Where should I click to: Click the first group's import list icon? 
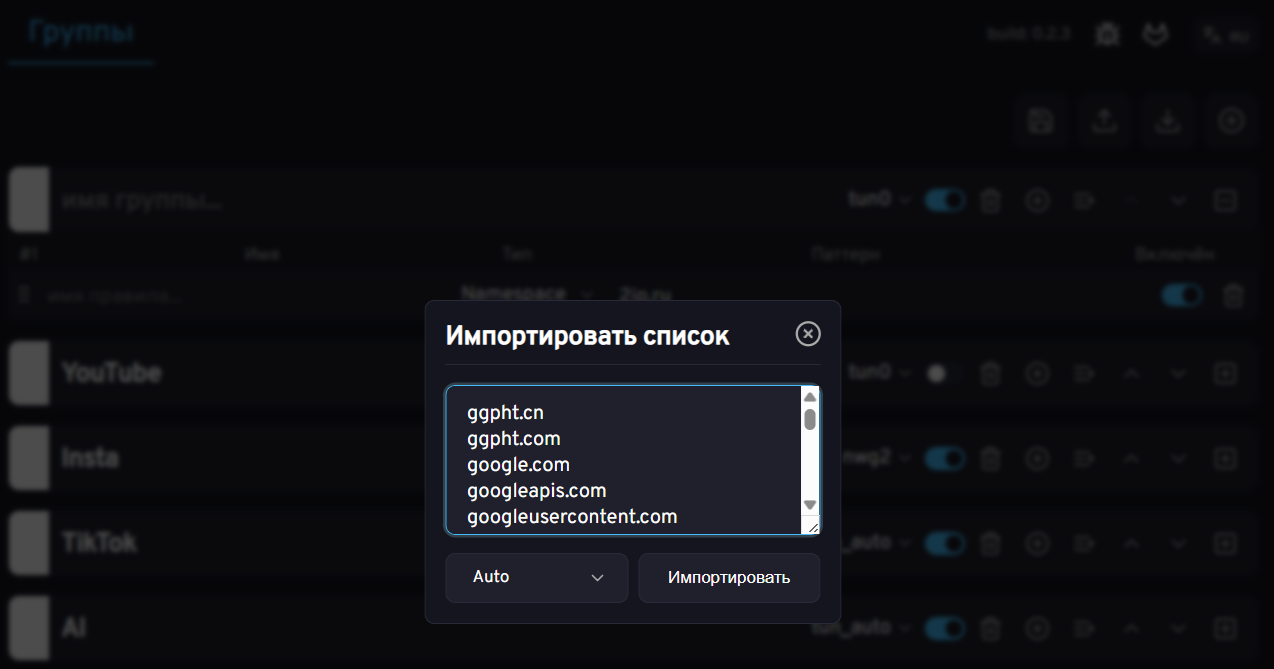pos(1083,201)
